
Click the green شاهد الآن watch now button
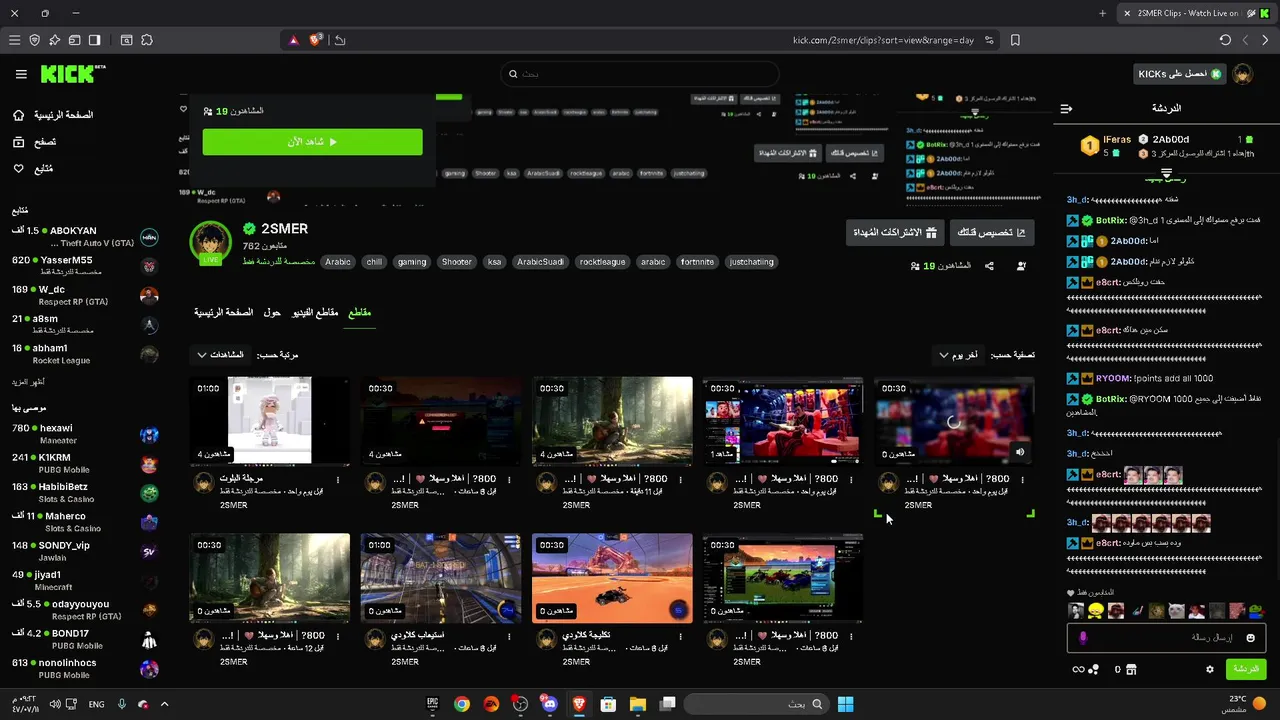[312, 142]
